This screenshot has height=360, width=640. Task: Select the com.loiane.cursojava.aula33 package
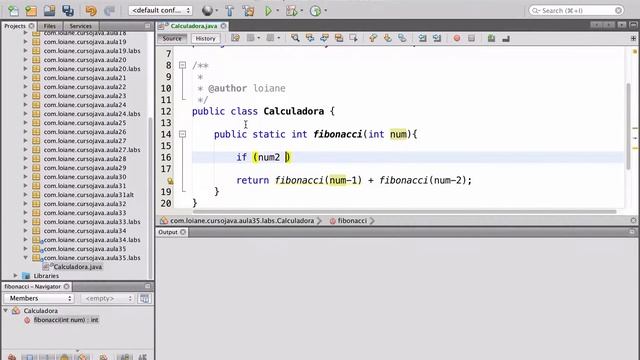tap(85, 213)
